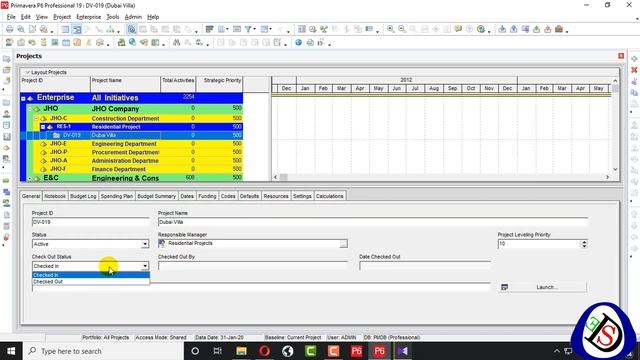Open the File menu

pos(11,17)
